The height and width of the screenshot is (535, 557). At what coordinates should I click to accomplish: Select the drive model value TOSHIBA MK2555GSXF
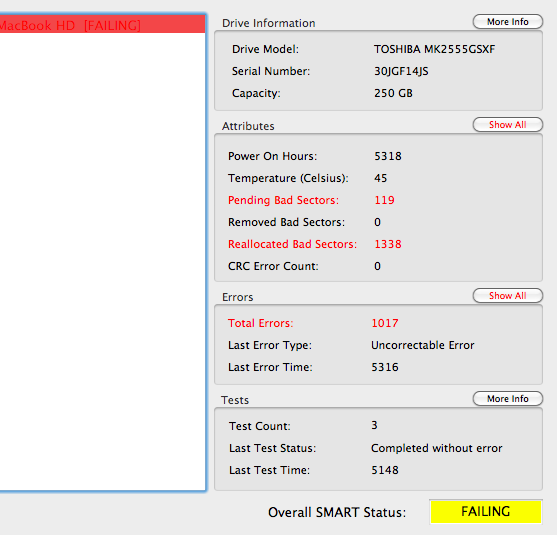click(434, 49)
